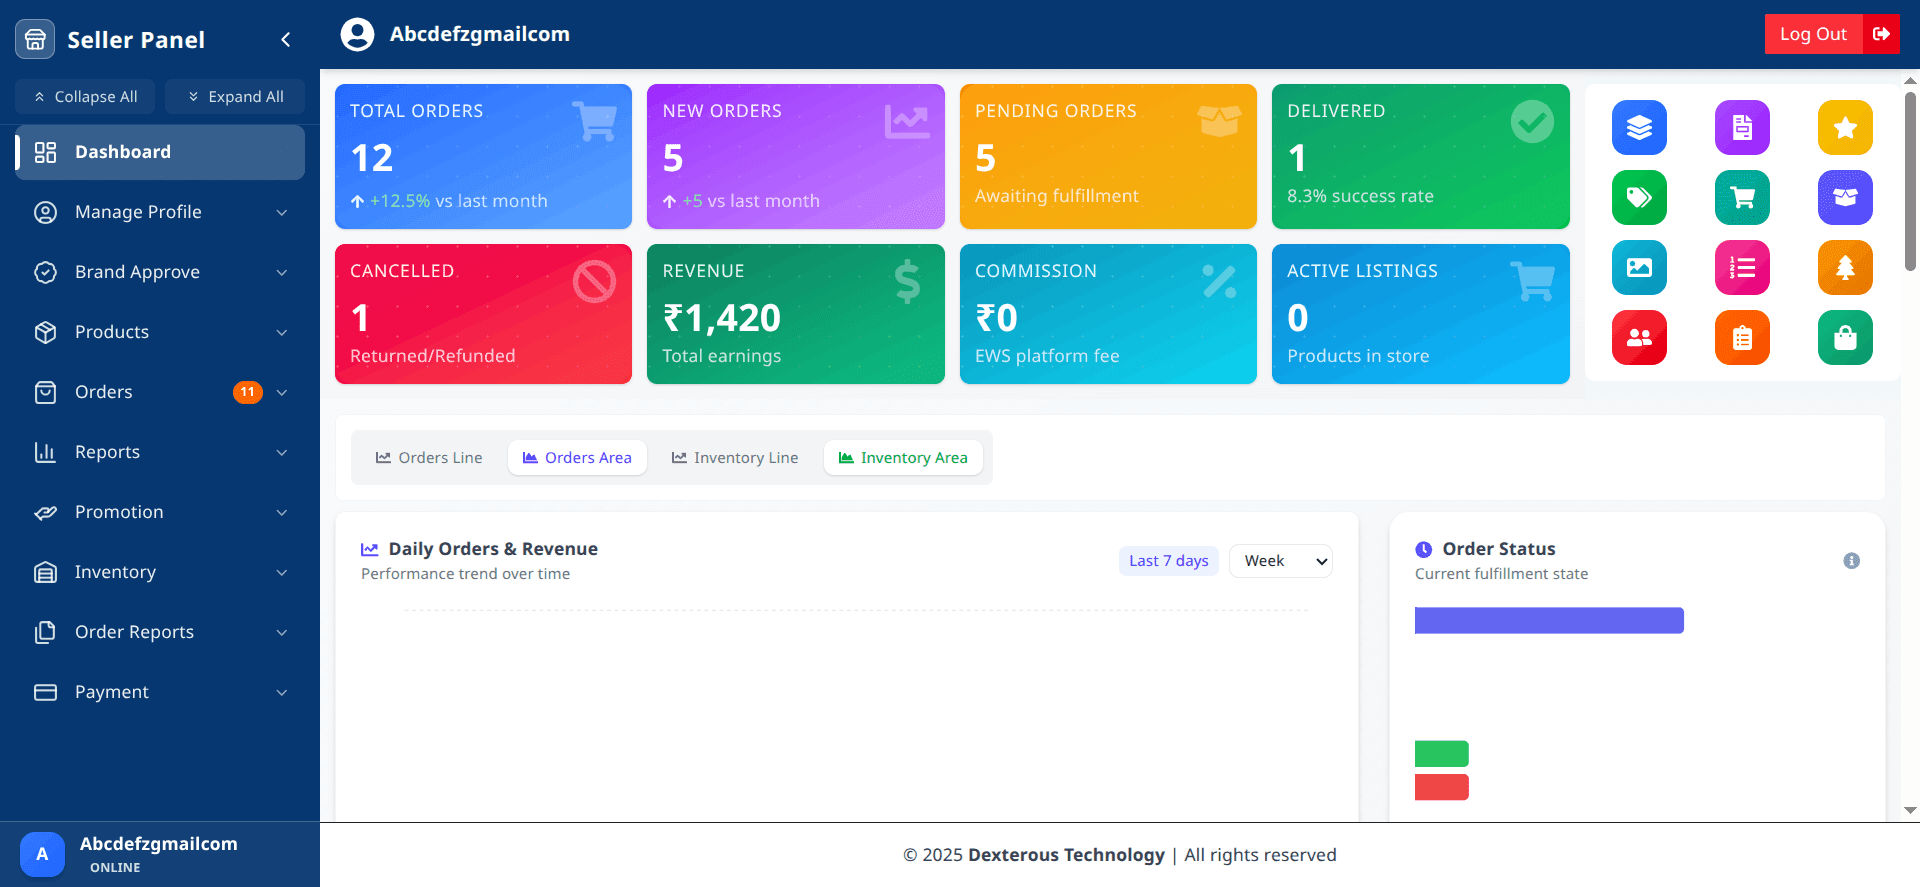Open the pink numbered-list shortcut icon
1920x887 pixels.
tap(1742, 268)
